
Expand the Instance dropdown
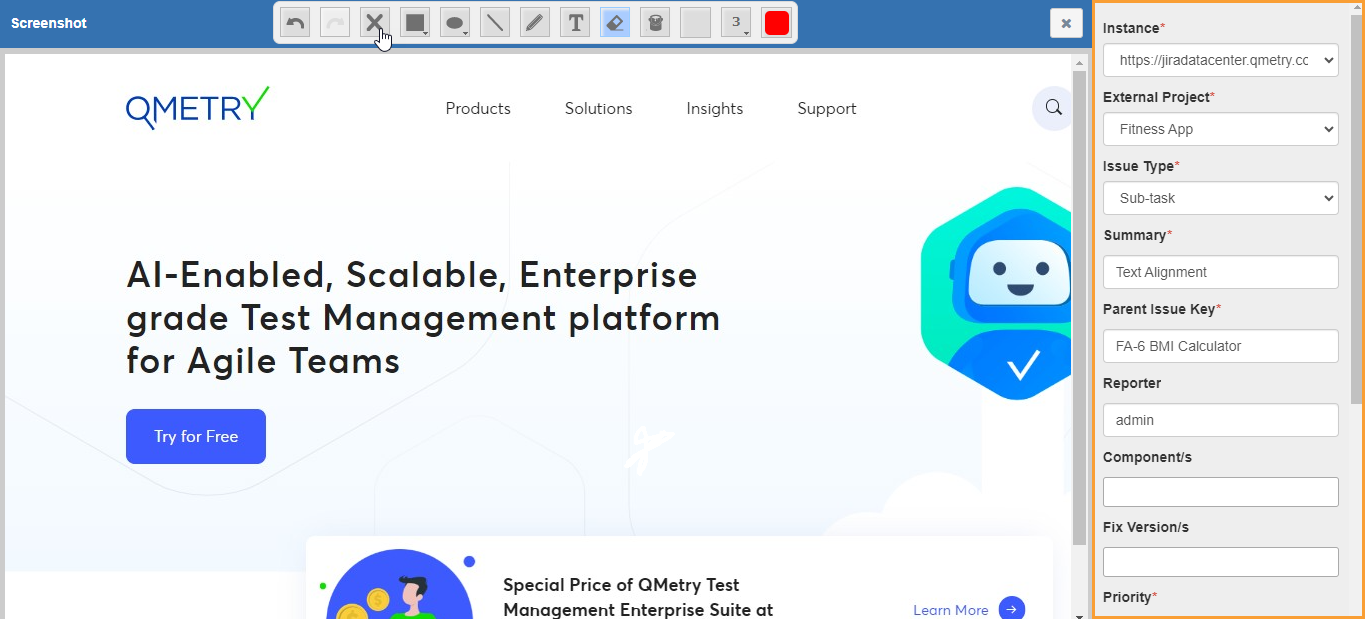point(1220,60)
